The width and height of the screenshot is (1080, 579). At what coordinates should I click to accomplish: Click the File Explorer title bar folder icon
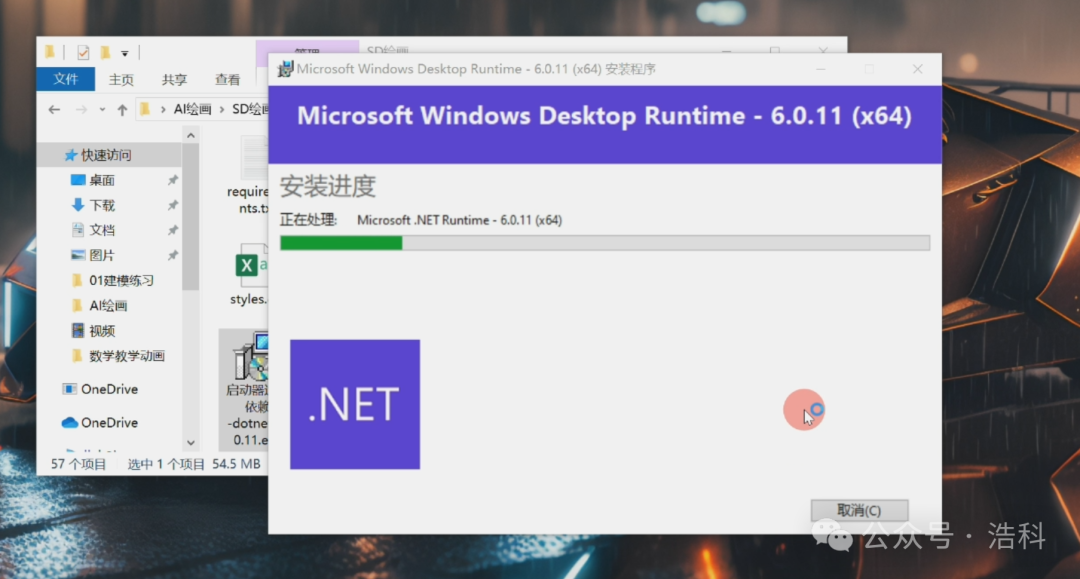point(50,52)
